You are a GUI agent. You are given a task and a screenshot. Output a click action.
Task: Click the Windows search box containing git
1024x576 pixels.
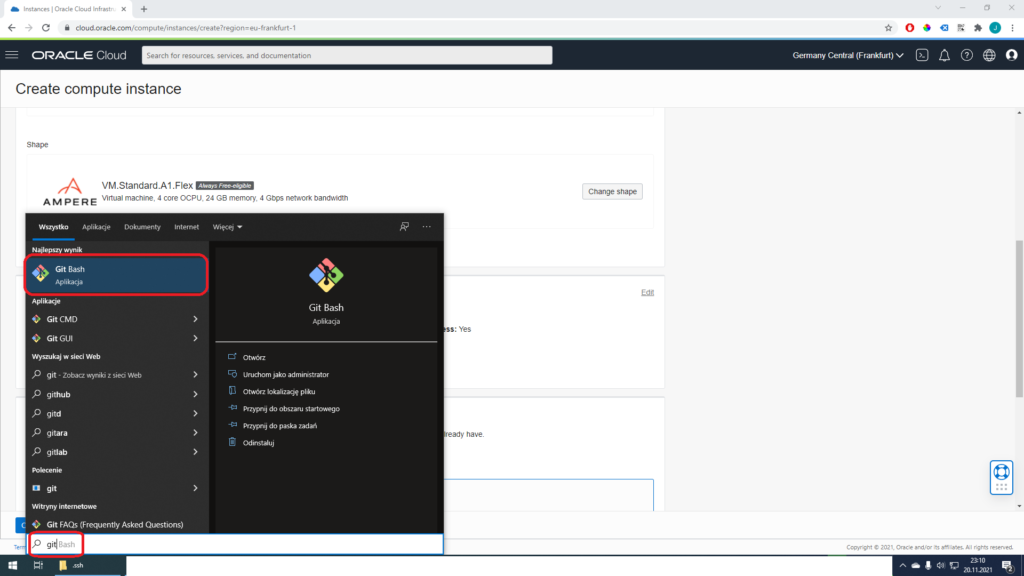click(235, 544)
